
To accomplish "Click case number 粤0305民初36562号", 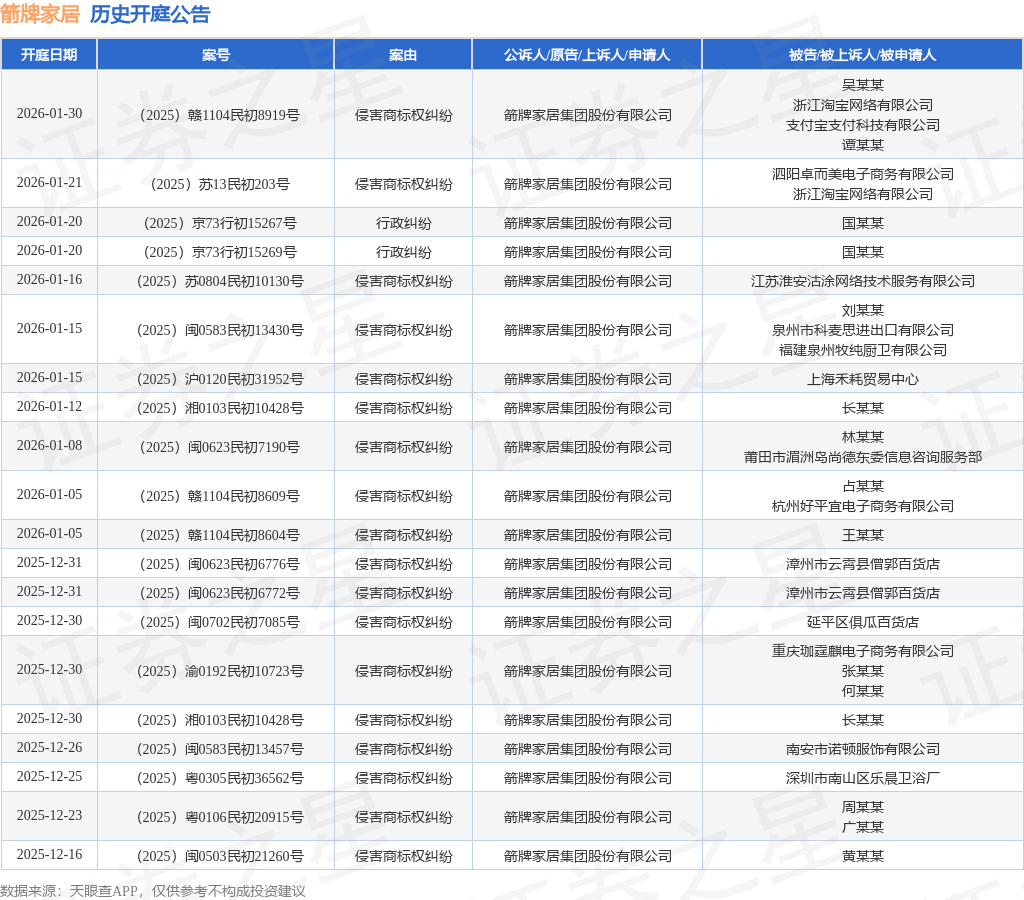I will (220, 778).
